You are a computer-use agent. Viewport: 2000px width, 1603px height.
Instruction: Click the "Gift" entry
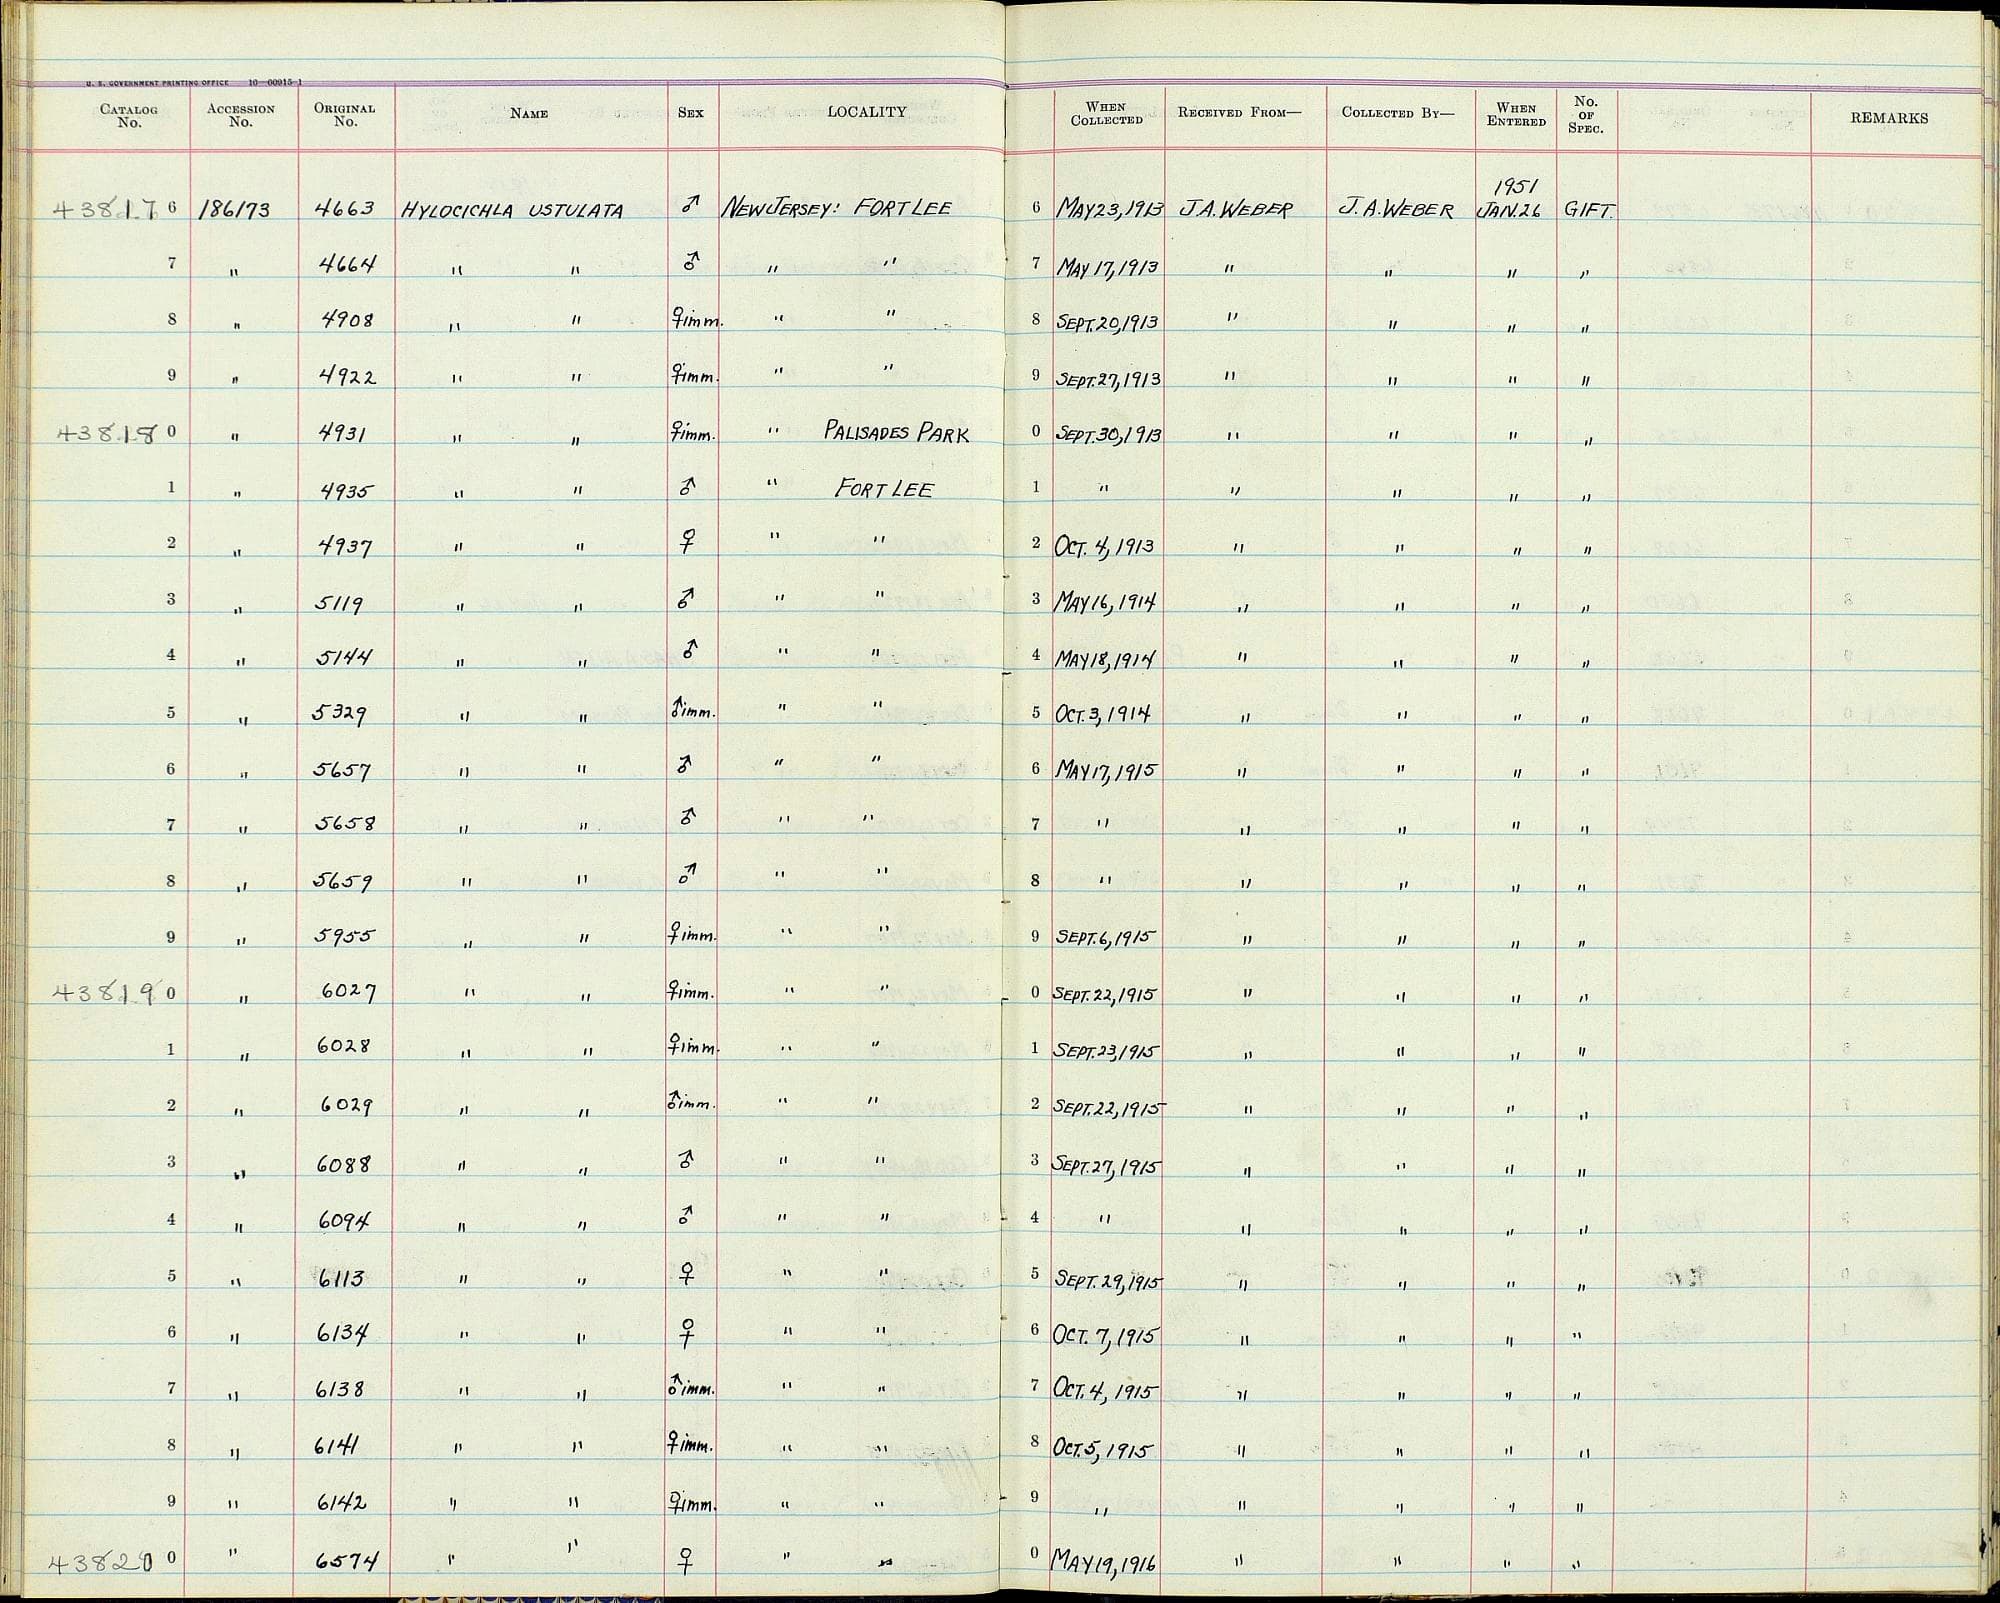(x=1587, y=211)
